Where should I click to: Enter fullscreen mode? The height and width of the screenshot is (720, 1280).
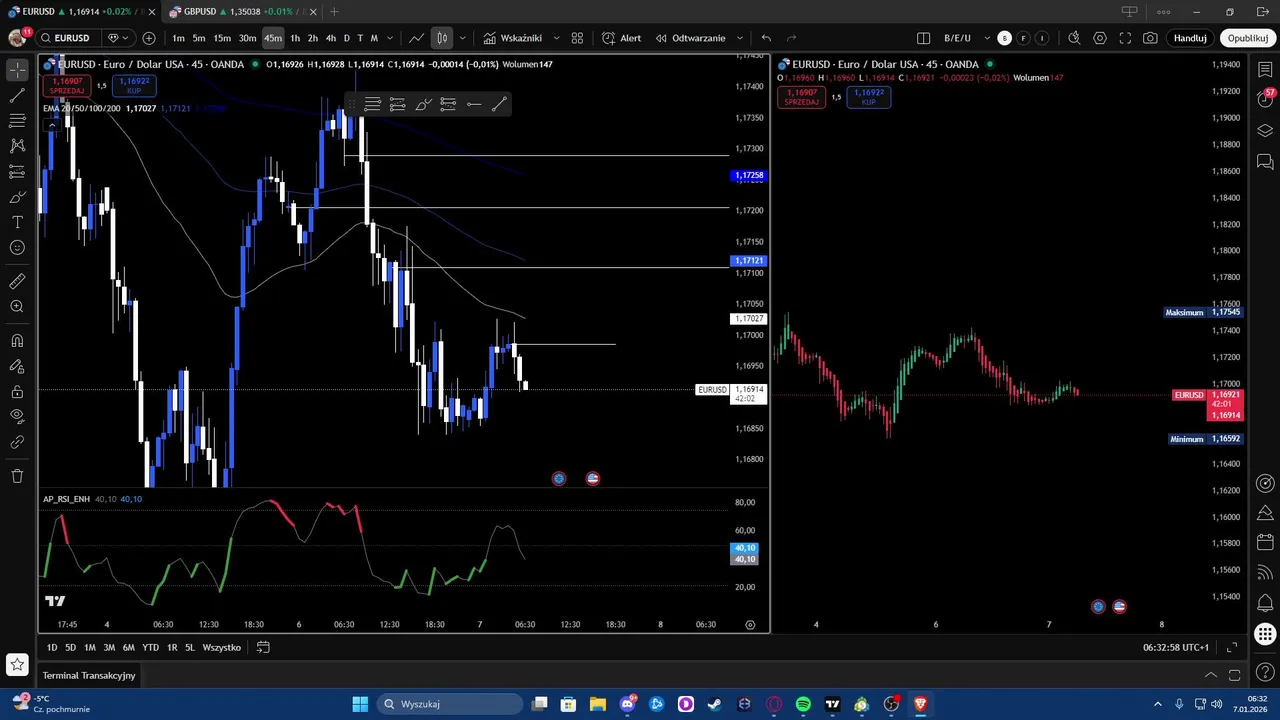click(x=1125, y=38)
